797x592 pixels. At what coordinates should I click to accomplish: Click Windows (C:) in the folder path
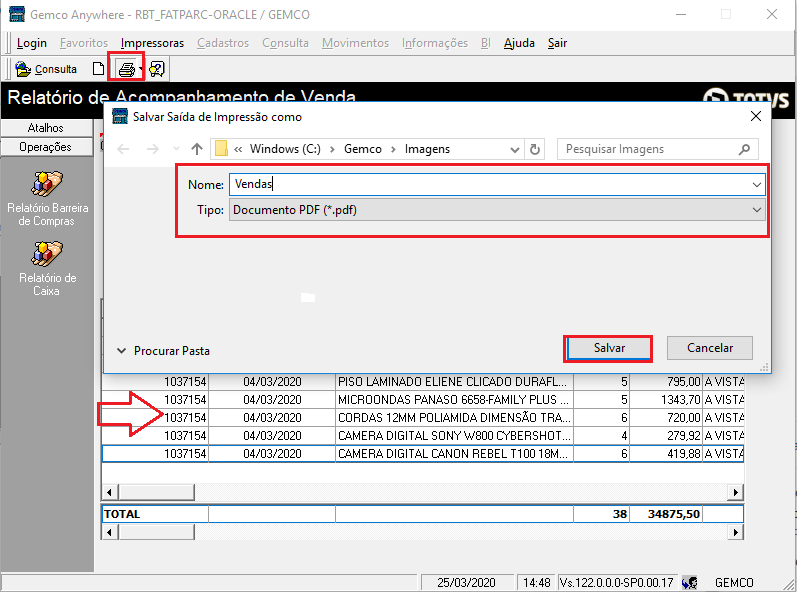(285, 149)
